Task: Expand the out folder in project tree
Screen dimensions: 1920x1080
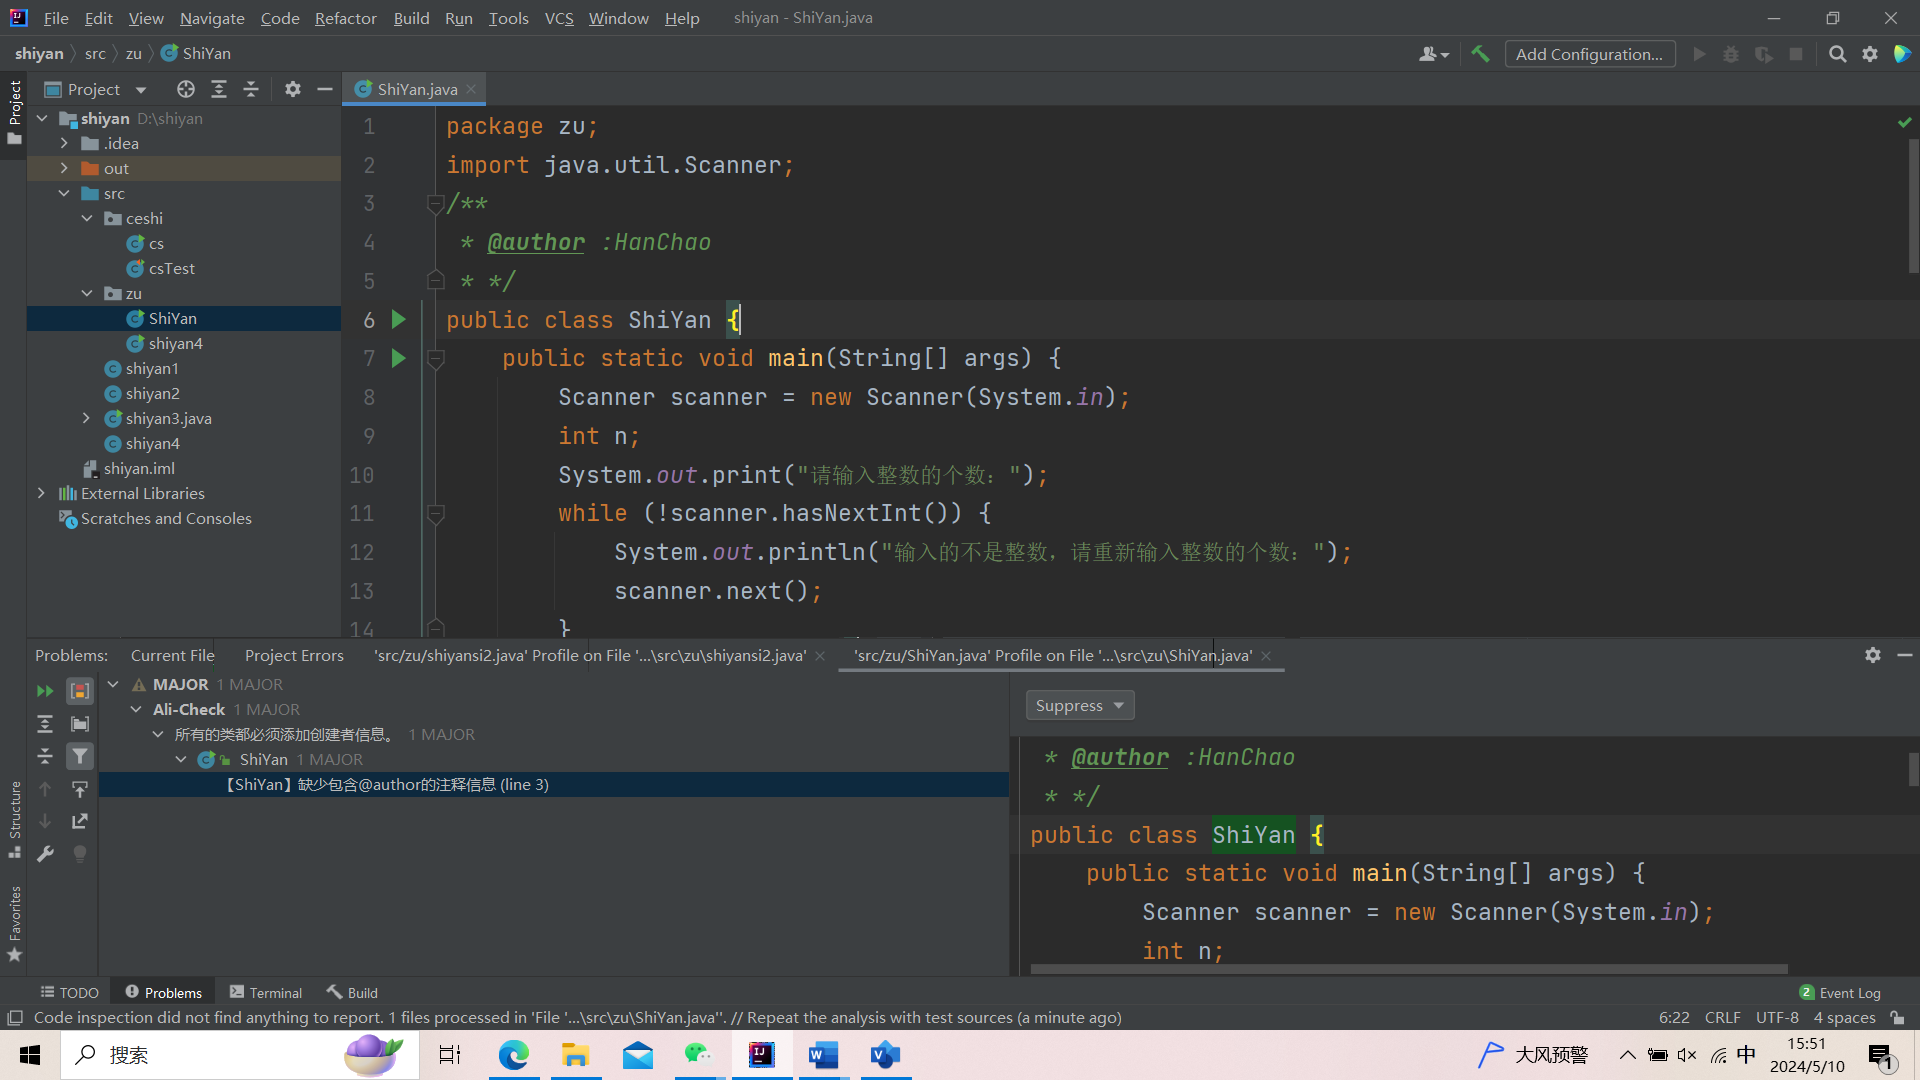Action: coord(64,168)
